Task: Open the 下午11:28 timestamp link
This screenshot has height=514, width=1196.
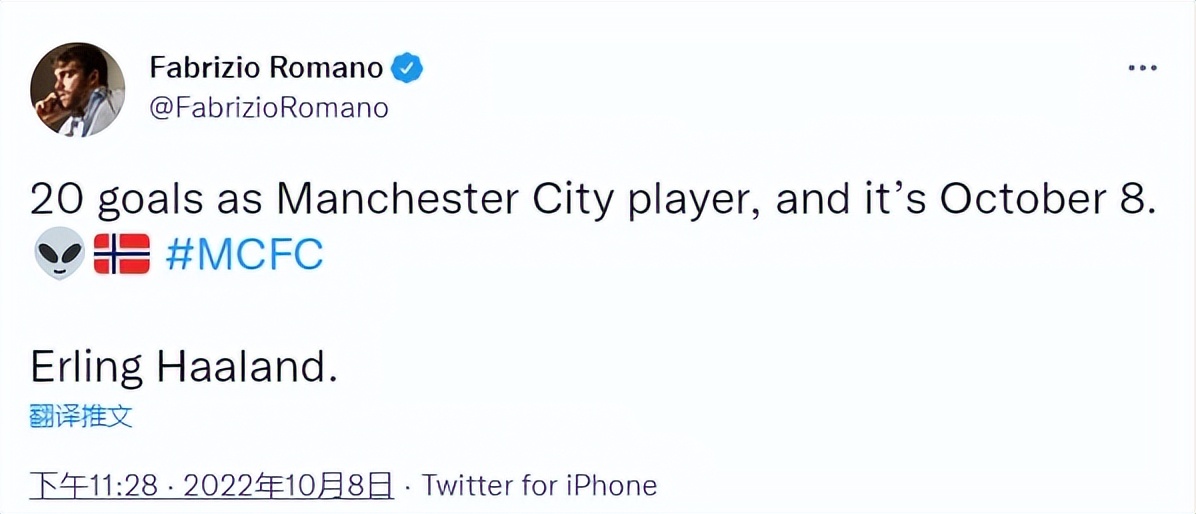Action: click(94, 486)
